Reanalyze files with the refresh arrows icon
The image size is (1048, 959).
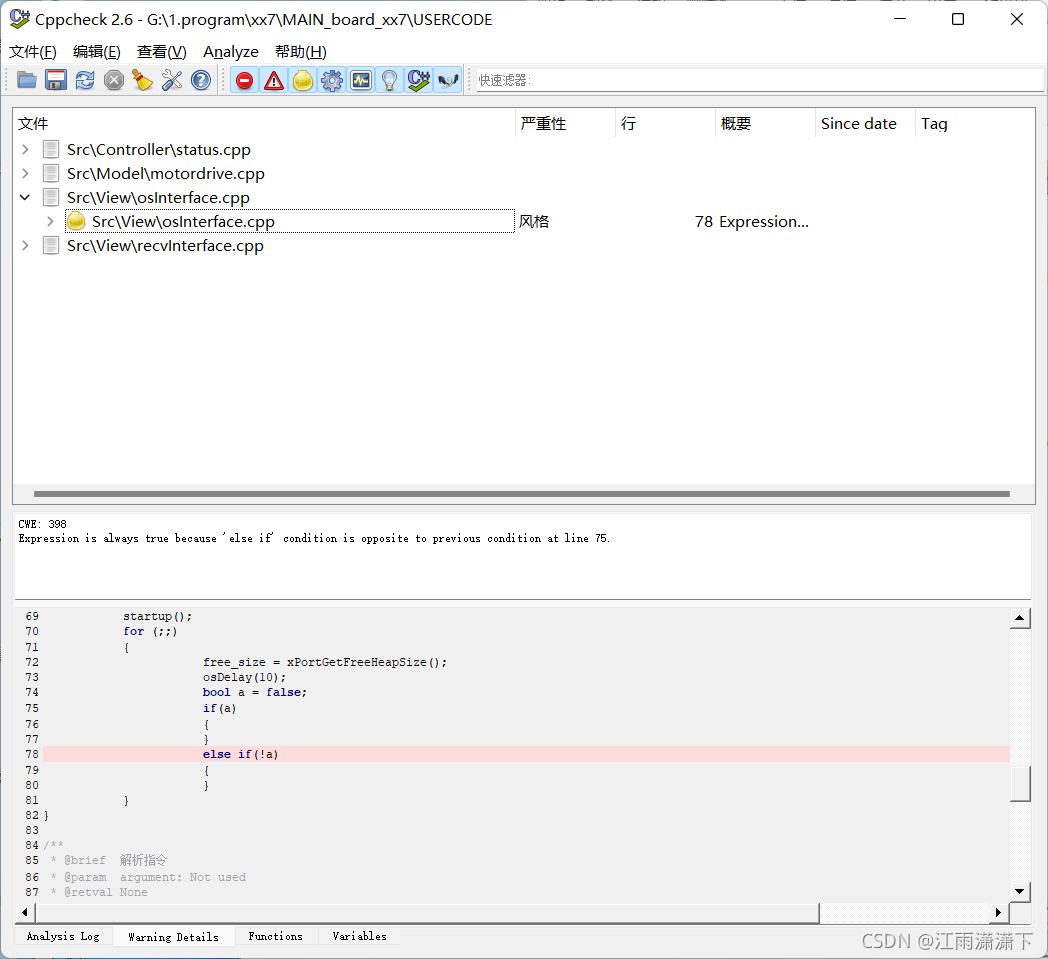pyautogui.click(x=85, y=80)
